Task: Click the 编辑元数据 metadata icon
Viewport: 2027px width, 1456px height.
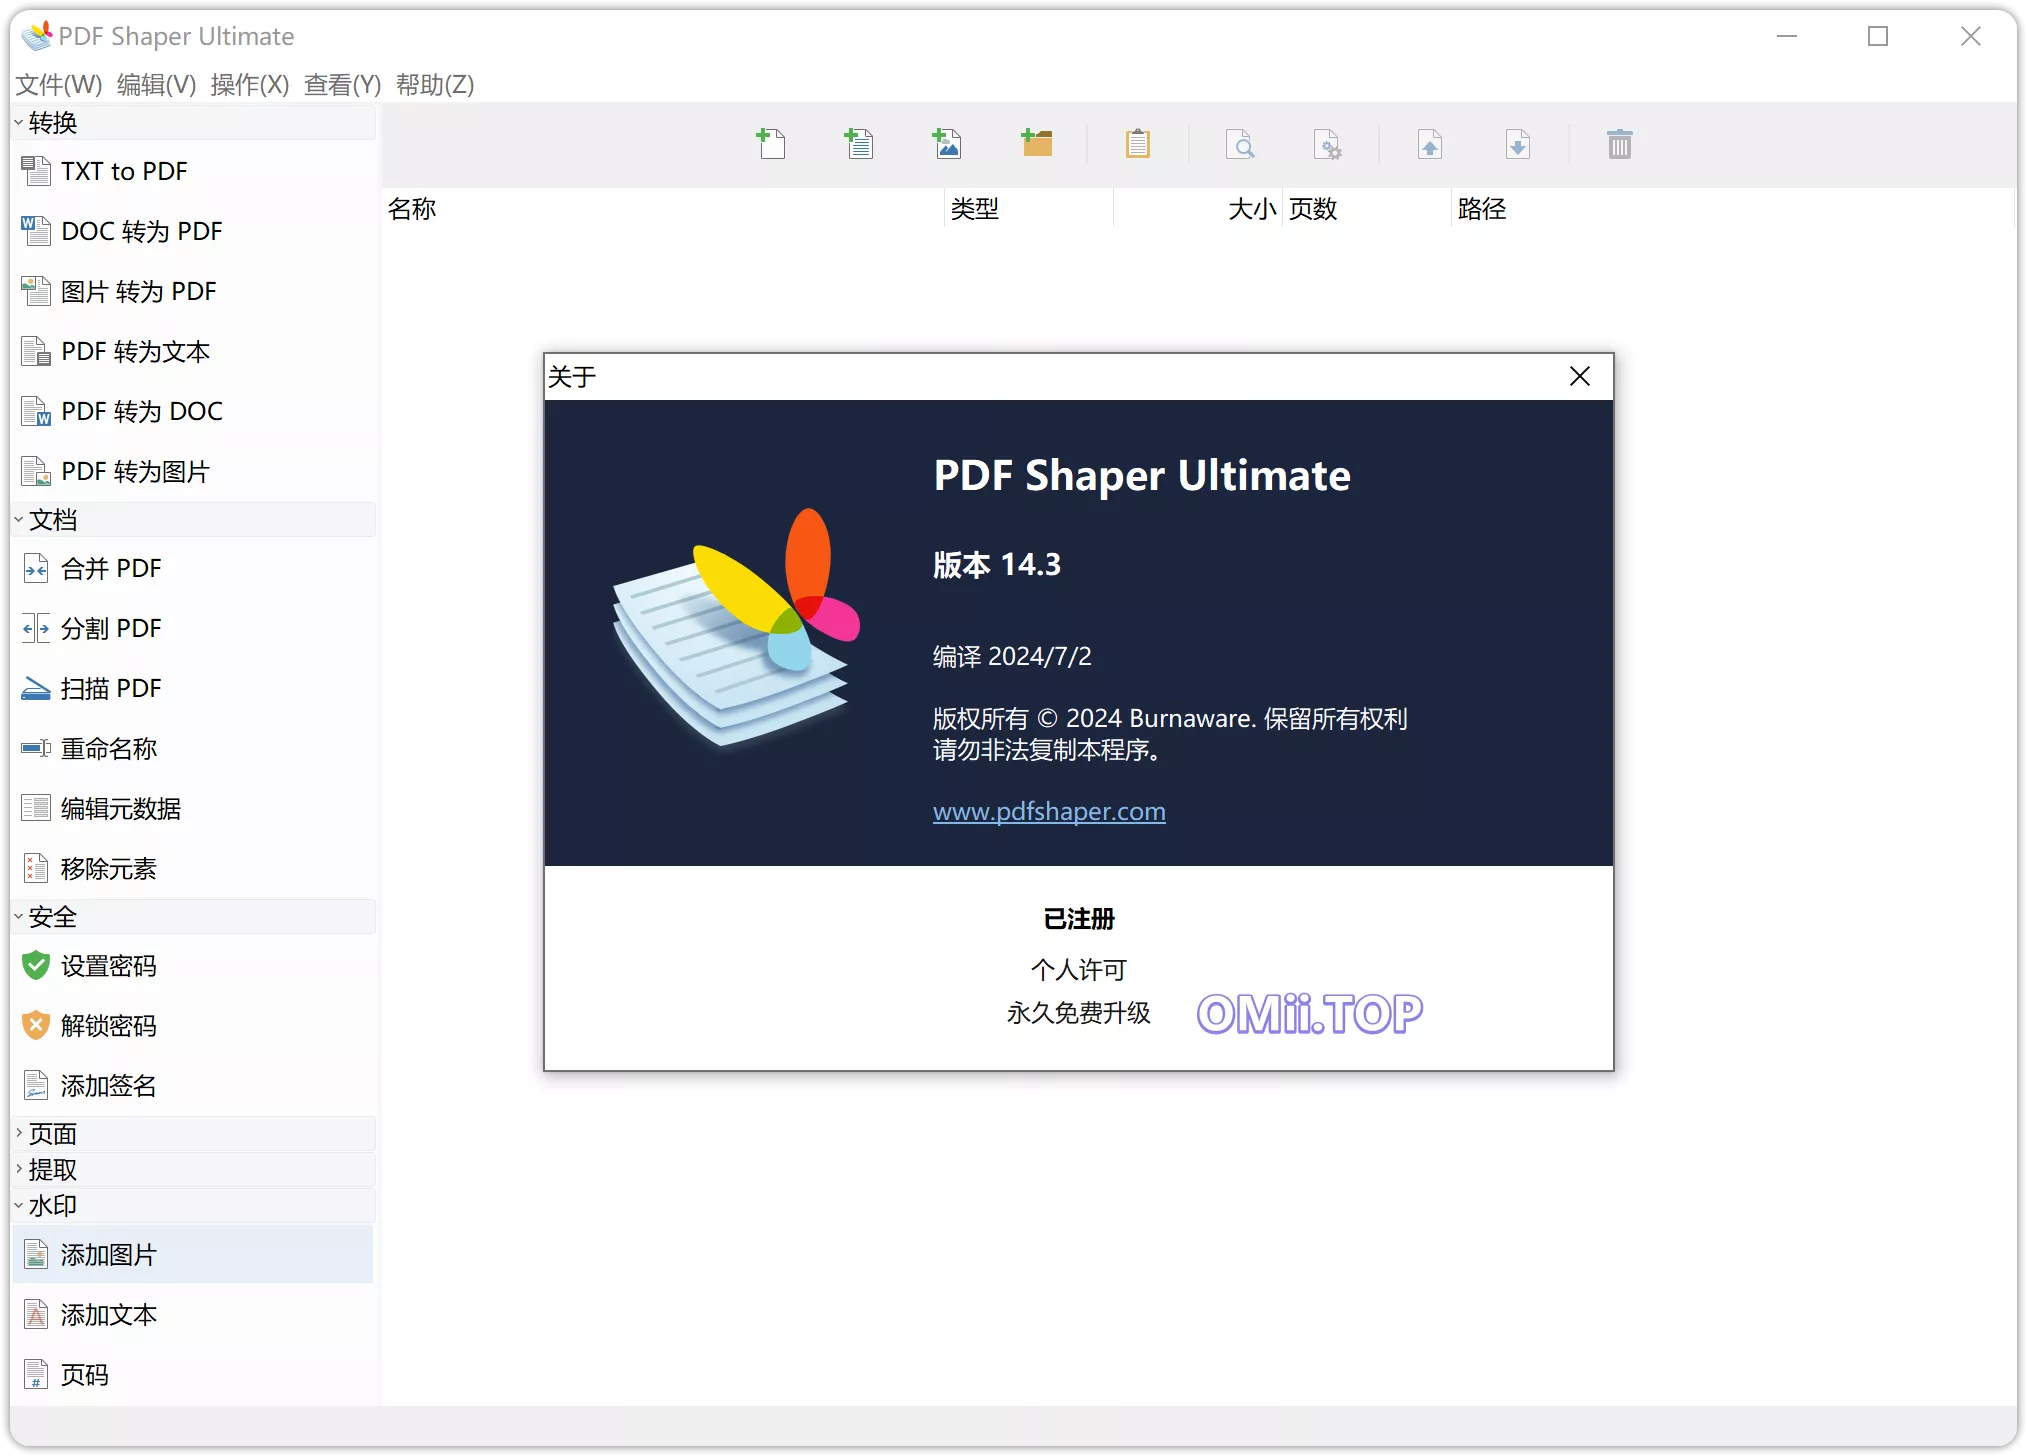Action: pos(36,808)
